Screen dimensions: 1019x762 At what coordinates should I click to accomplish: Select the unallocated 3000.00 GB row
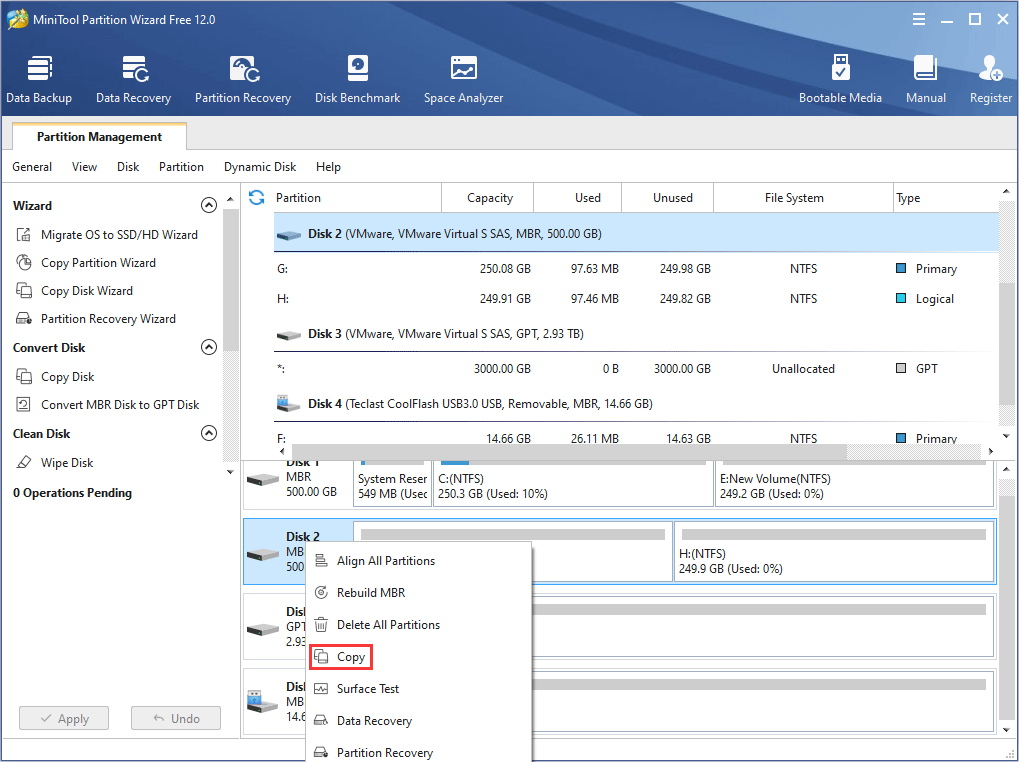636,368
